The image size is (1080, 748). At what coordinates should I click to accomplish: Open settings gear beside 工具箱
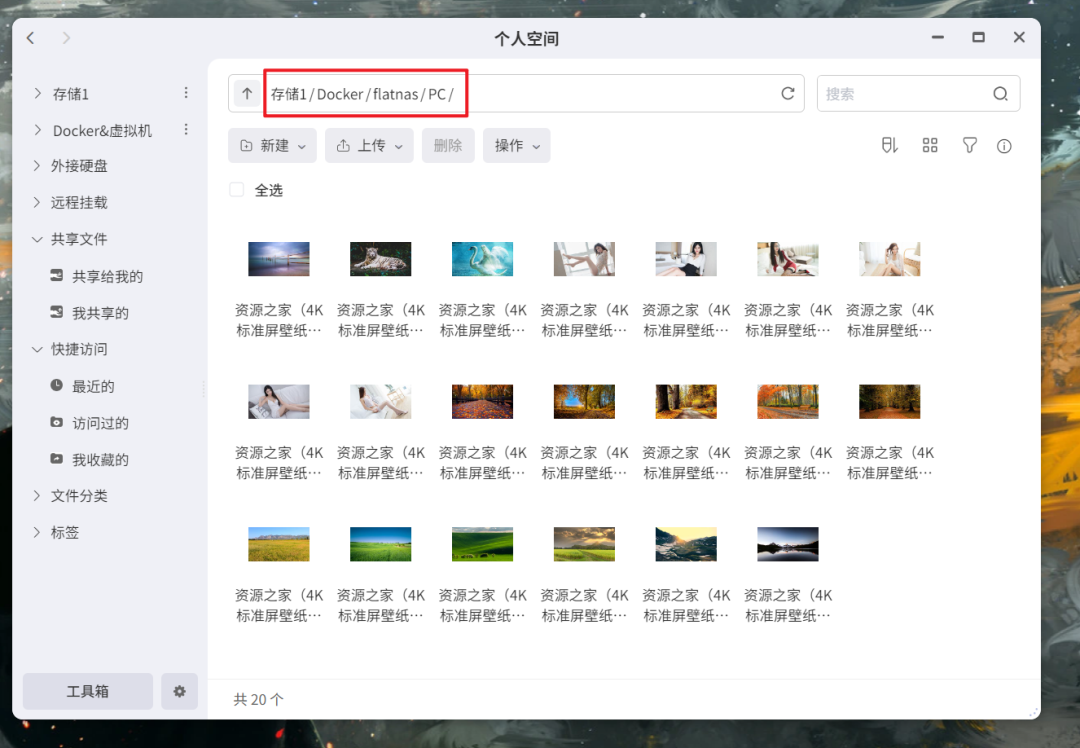point(179,691)
